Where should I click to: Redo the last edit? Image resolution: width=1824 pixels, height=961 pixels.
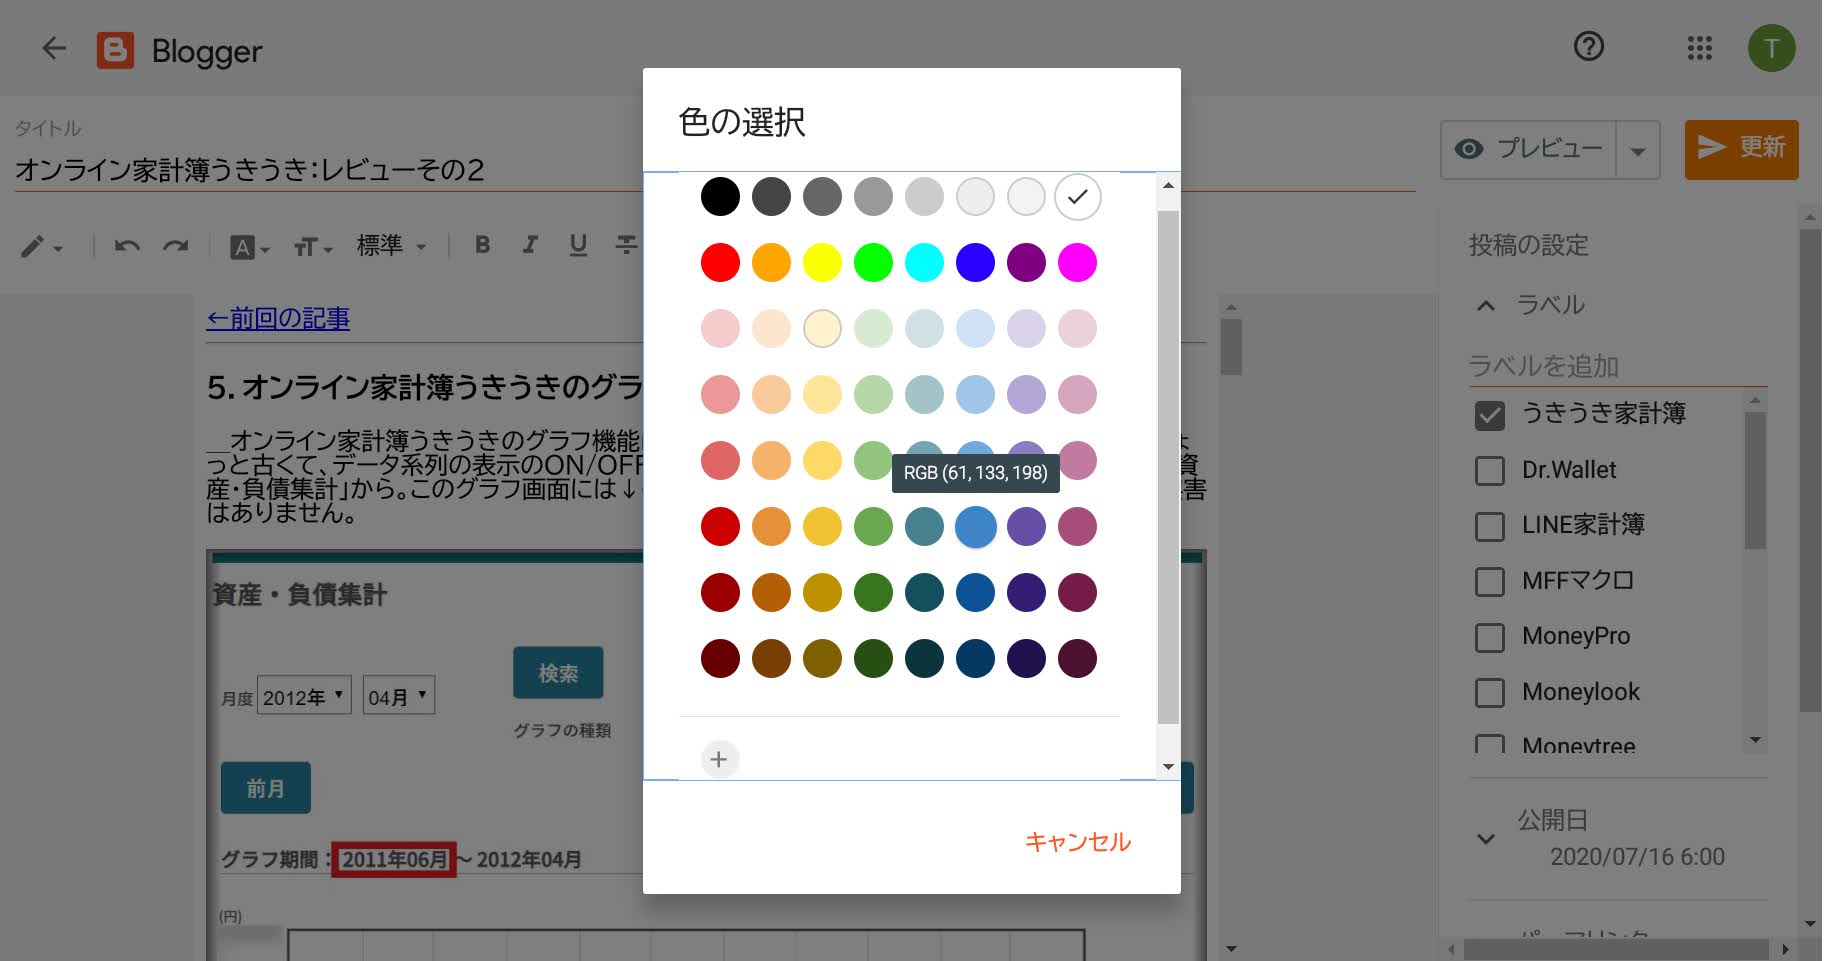click(x=176, y=246)
